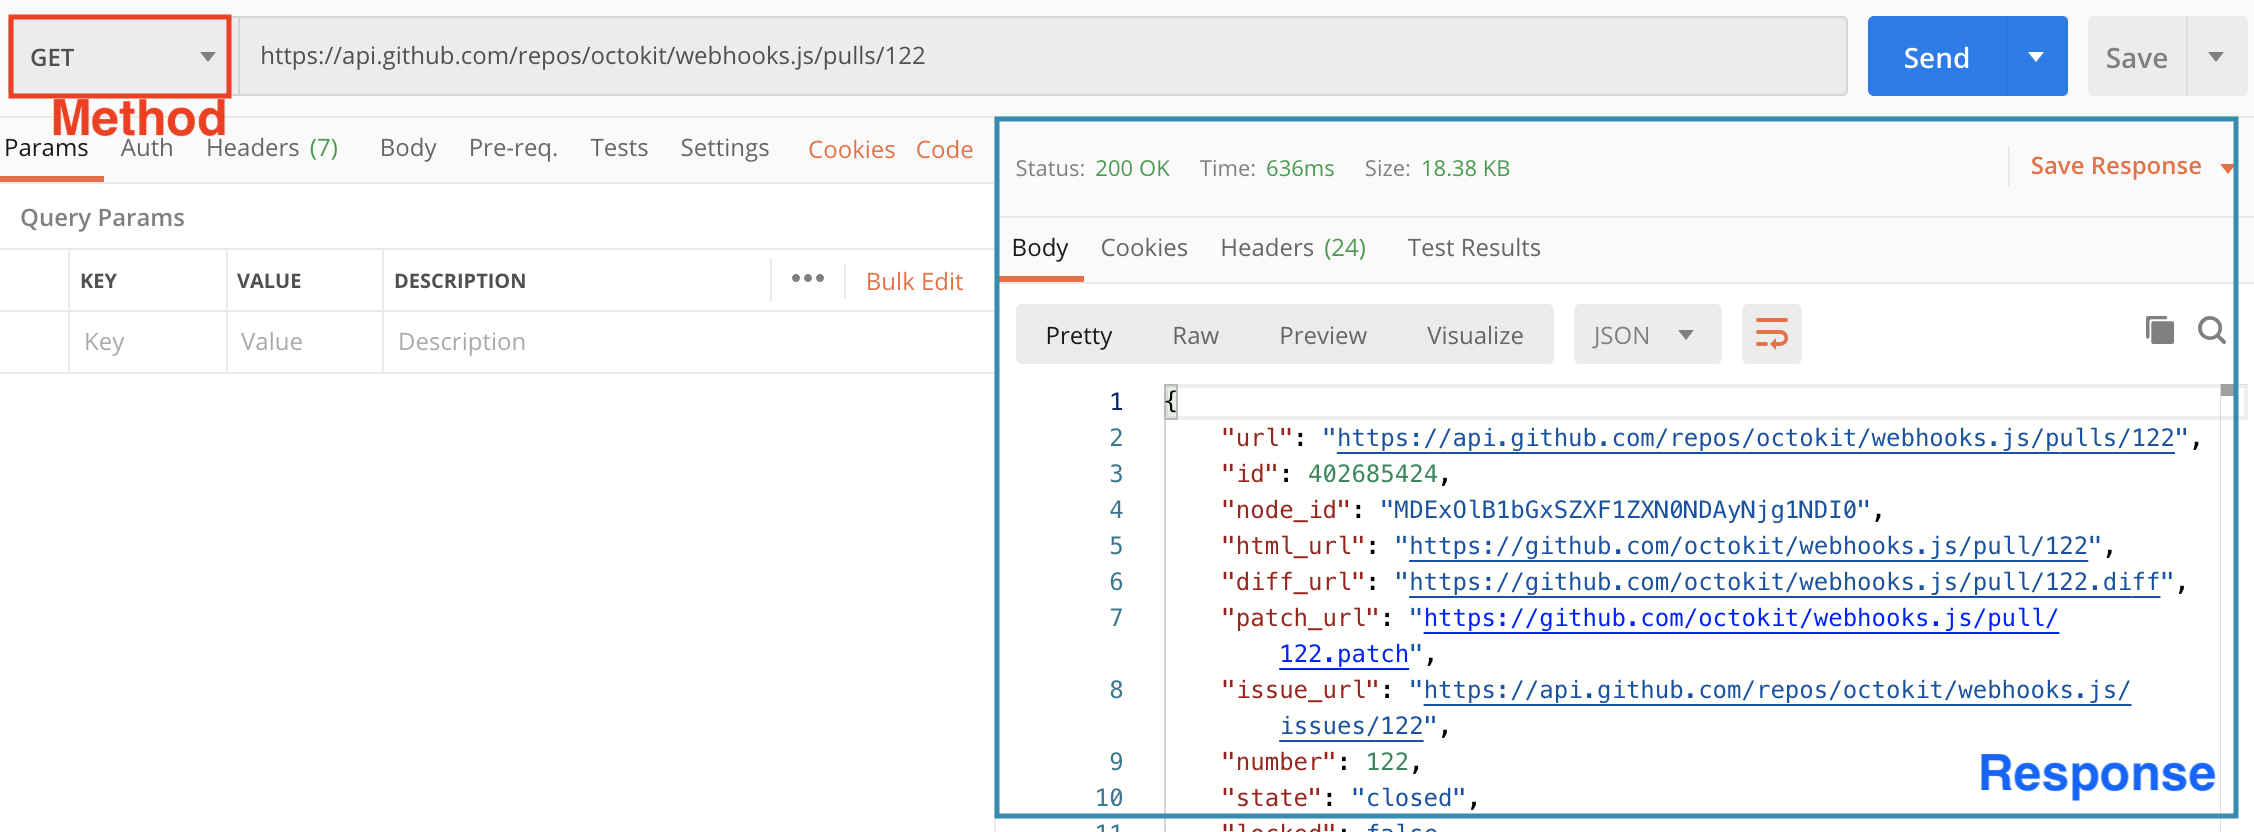The image size is (2254, 832).
Task: Select the response Body tab
Action: (1040, 248)
